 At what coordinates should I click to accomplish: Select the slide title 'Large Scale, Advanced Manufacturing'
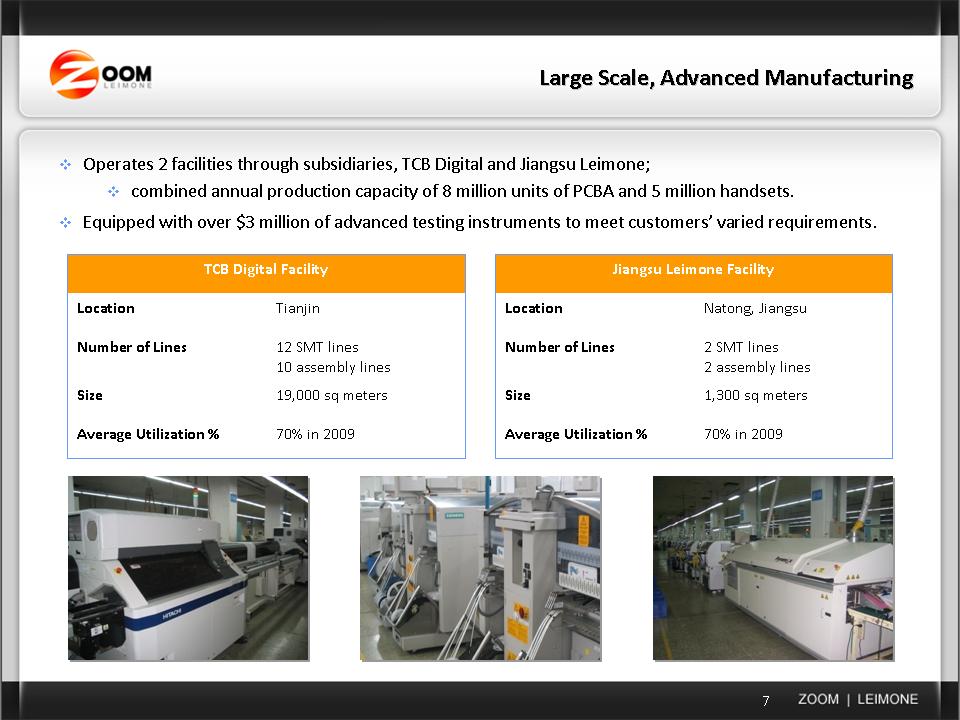pos(726,78)
